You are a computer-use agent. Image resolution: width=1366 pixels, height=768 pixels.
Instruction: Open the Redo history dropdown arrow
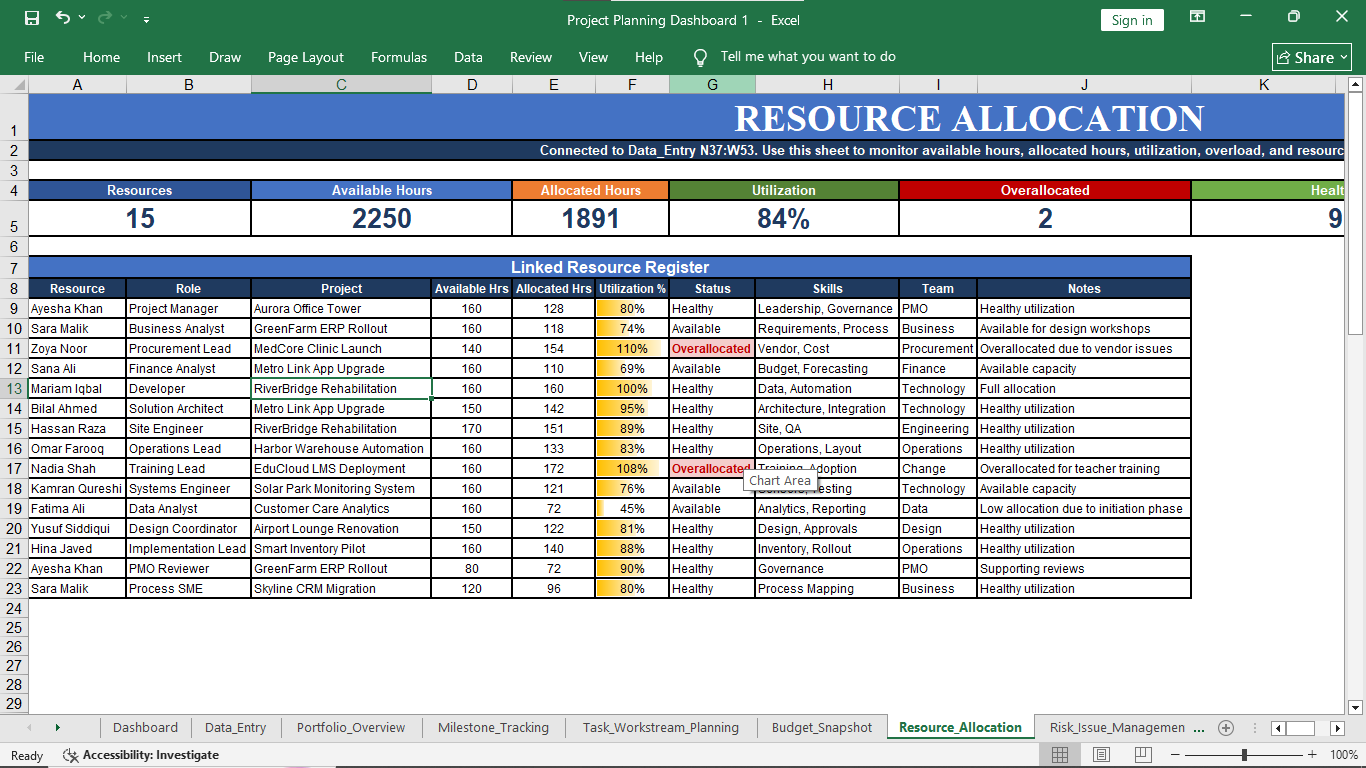click(x=124, y=19)
